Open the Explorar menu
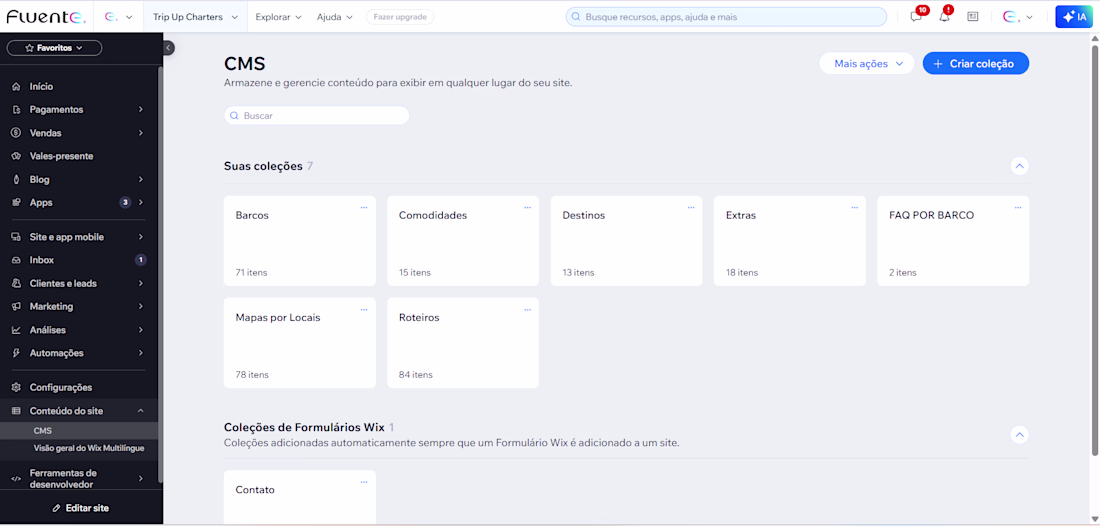The height and width of the screenshot is (526, 1100). [279, 16]
